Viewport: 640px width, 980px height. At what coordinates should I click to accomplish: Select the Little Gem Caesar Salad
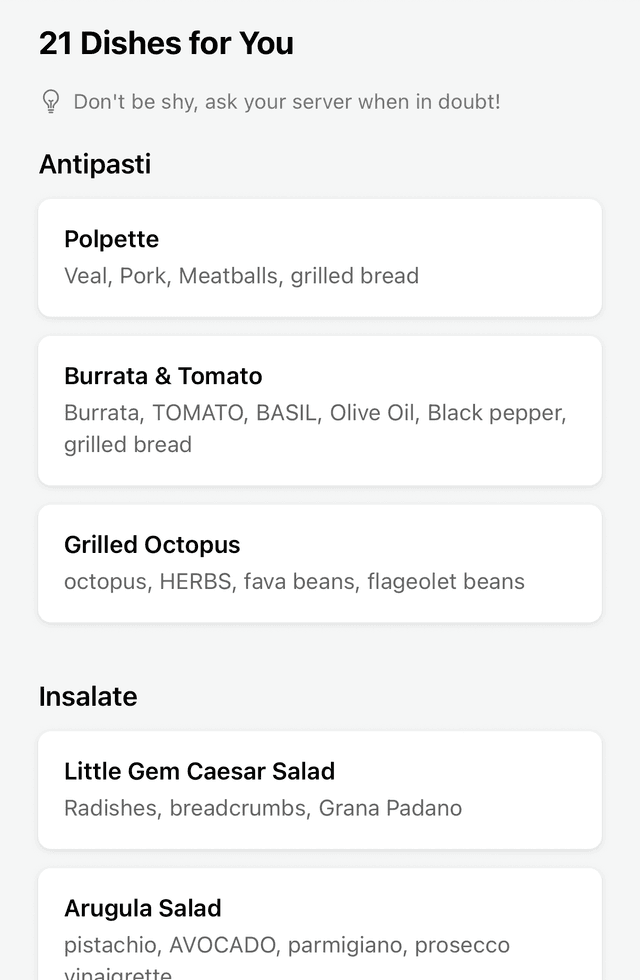[x=320, y=789]
